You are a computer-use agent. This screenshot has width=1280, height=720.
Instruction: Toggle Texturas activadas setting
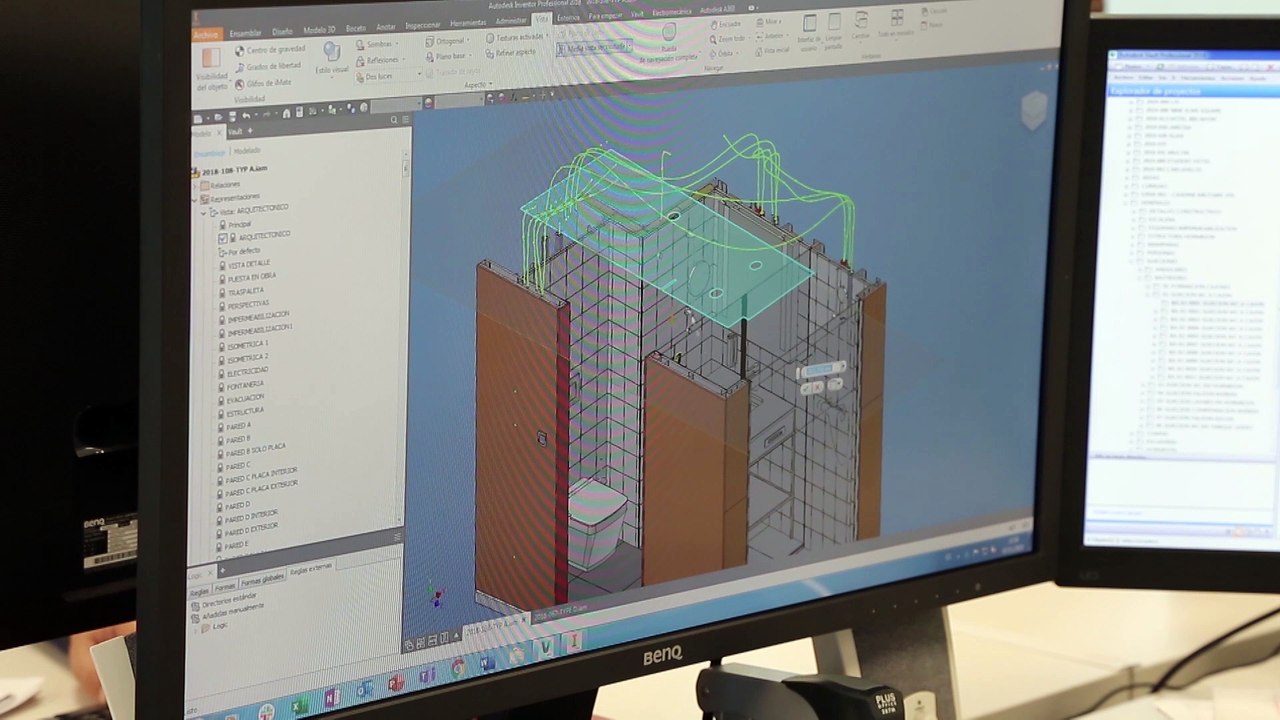515,38
